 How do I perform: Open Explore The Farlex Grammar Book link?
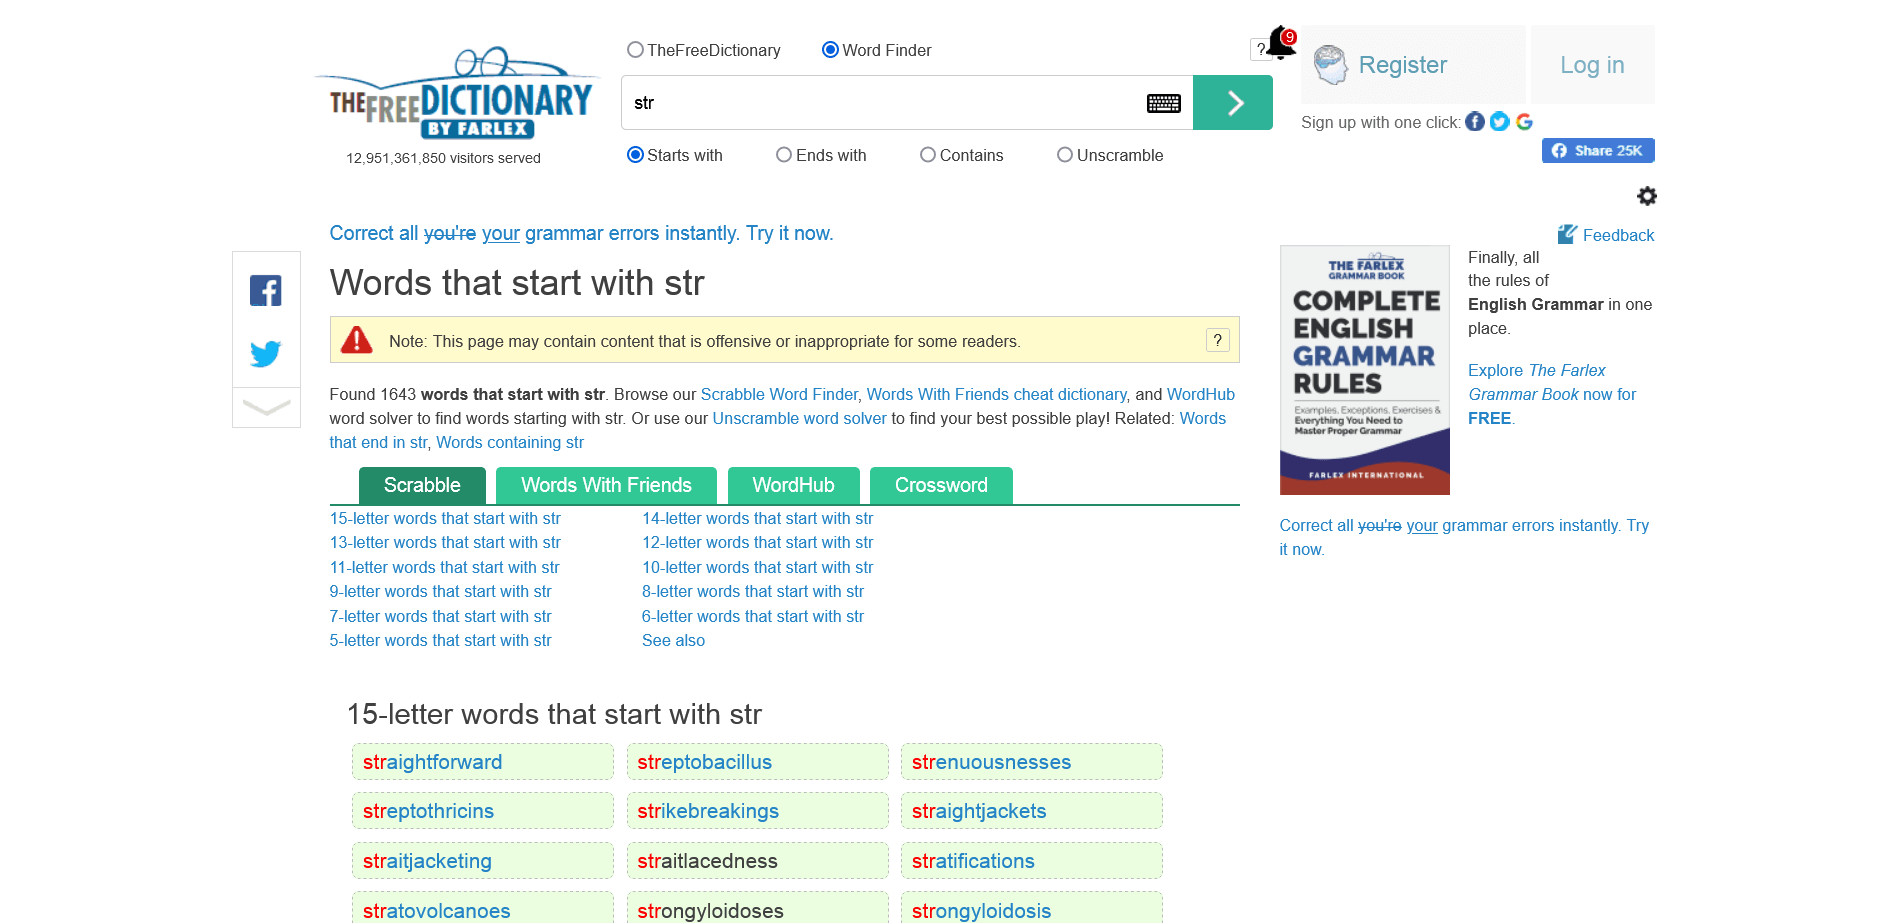[x=1552, y=394]
